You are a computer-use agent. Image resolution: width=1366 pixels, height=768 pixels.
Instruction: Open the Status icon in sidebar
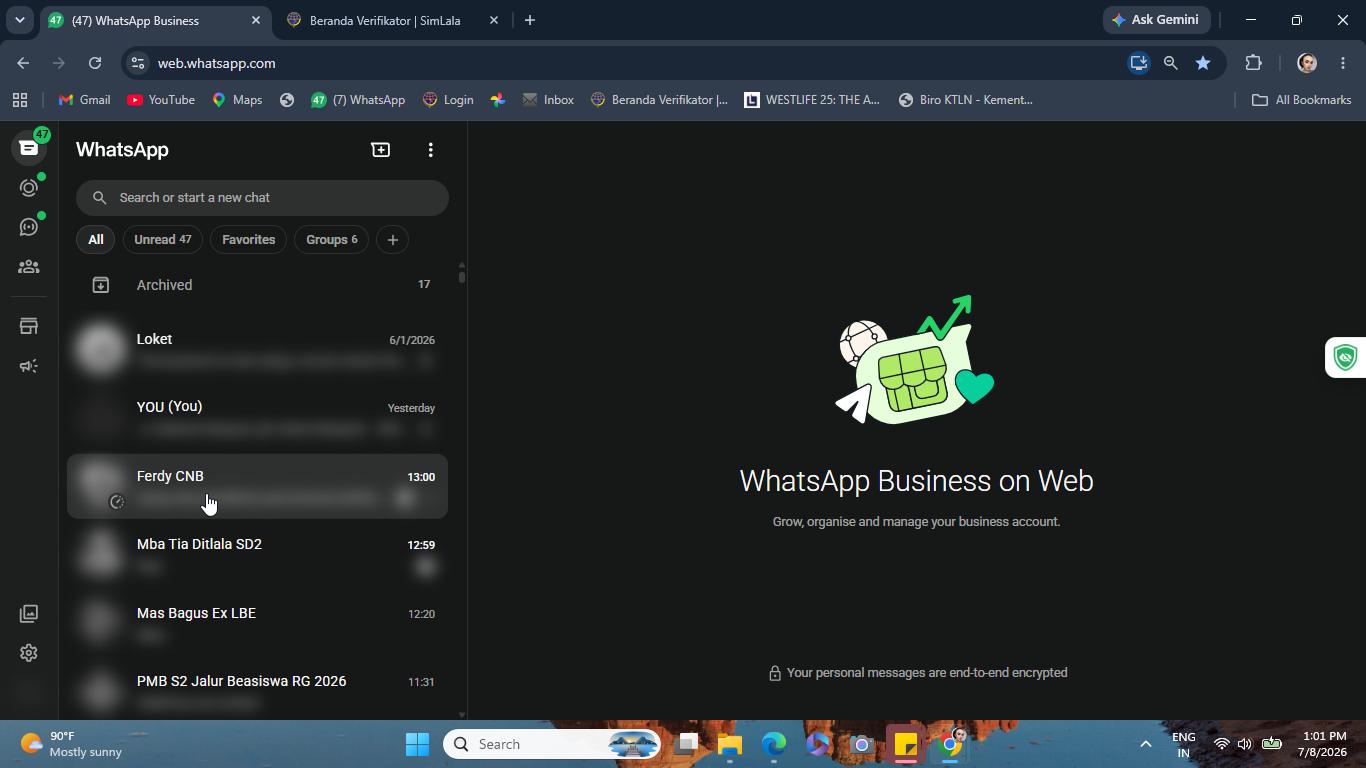[29, 188]
